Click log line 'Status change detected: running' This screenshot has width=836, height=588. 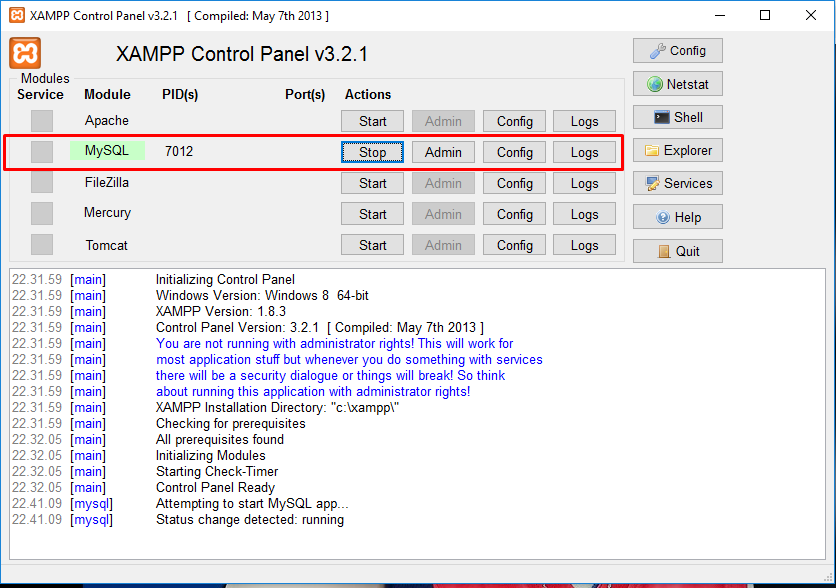point(250,519)
